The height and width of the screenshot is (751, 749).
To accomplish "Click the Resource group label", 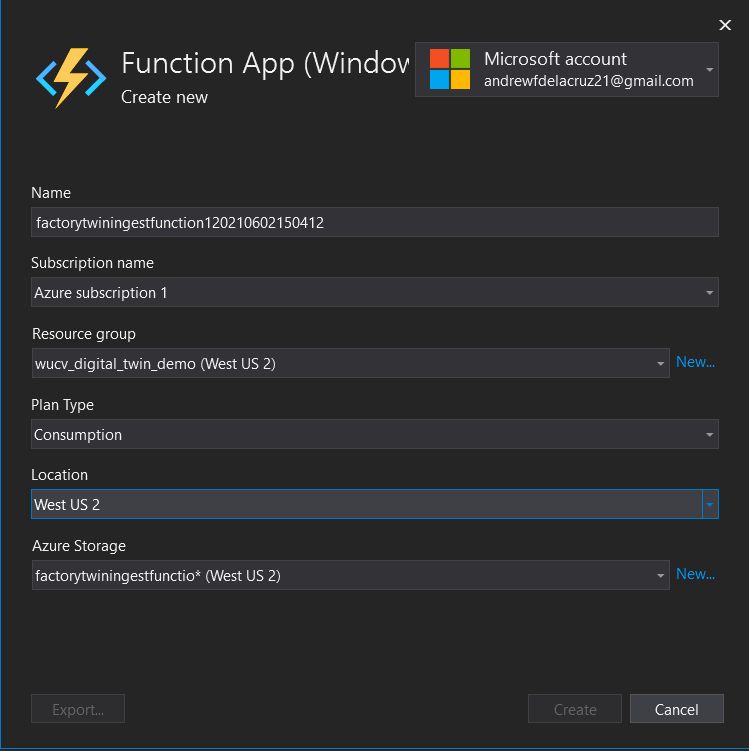I will point(84,334).
